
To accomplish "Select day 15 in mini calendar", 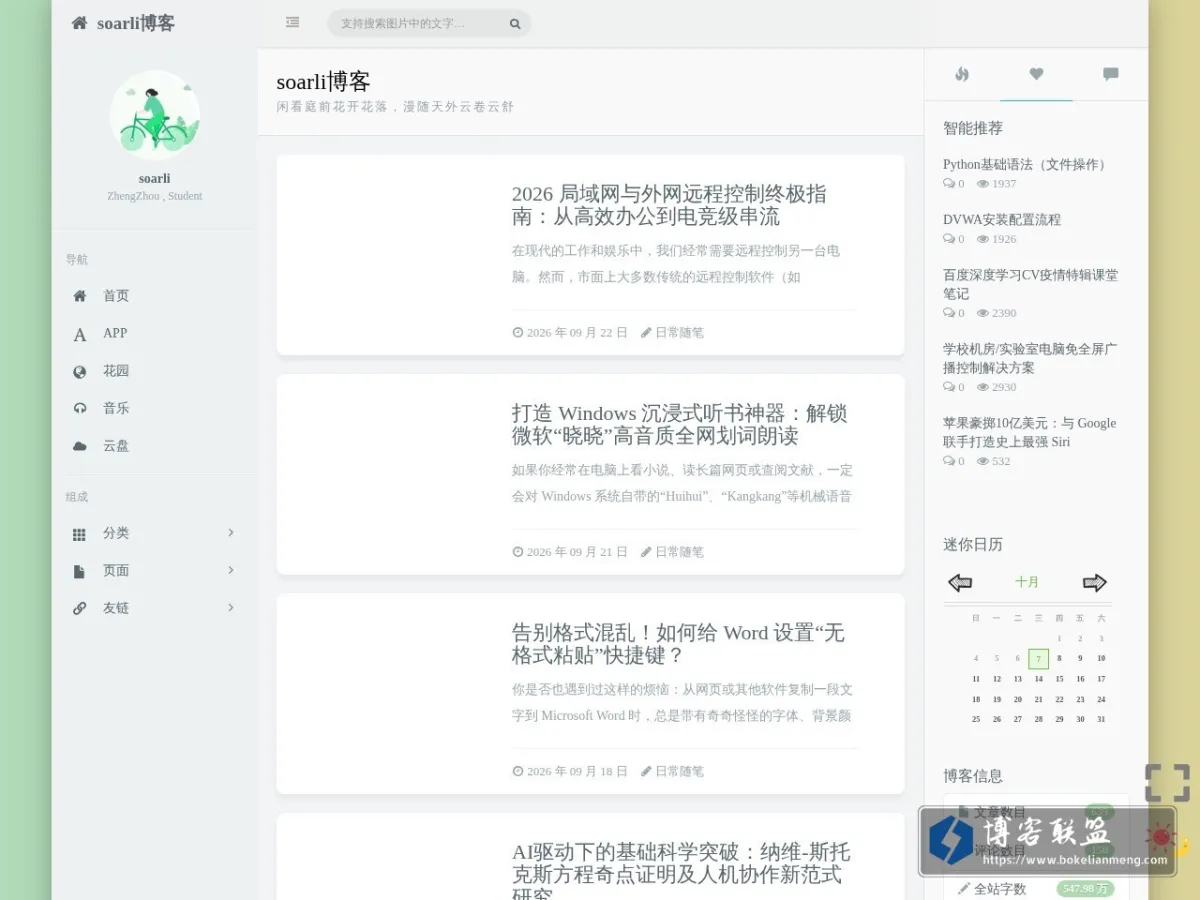I will pos(1060,679).
